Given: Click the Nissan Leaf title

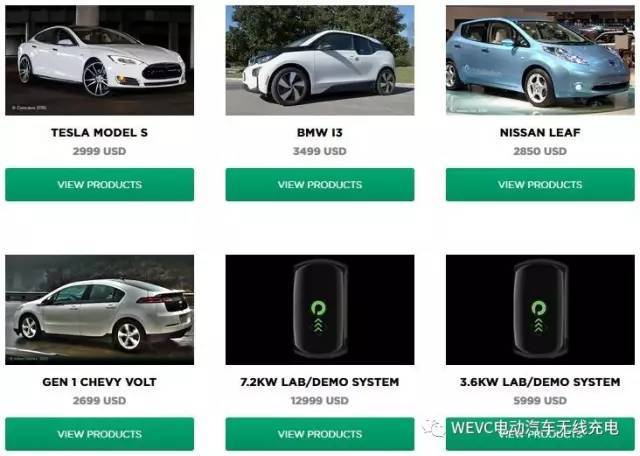Looking at the screenshot, I should click(x=540, y=133).
